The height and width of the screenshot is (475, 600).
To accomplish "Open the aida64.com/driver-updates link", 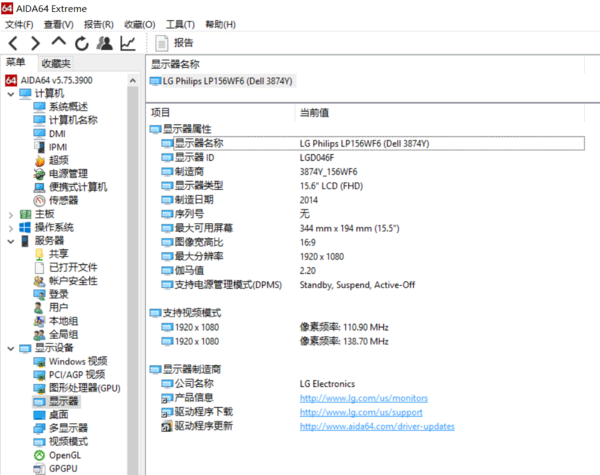I will (x=377, y=426).
